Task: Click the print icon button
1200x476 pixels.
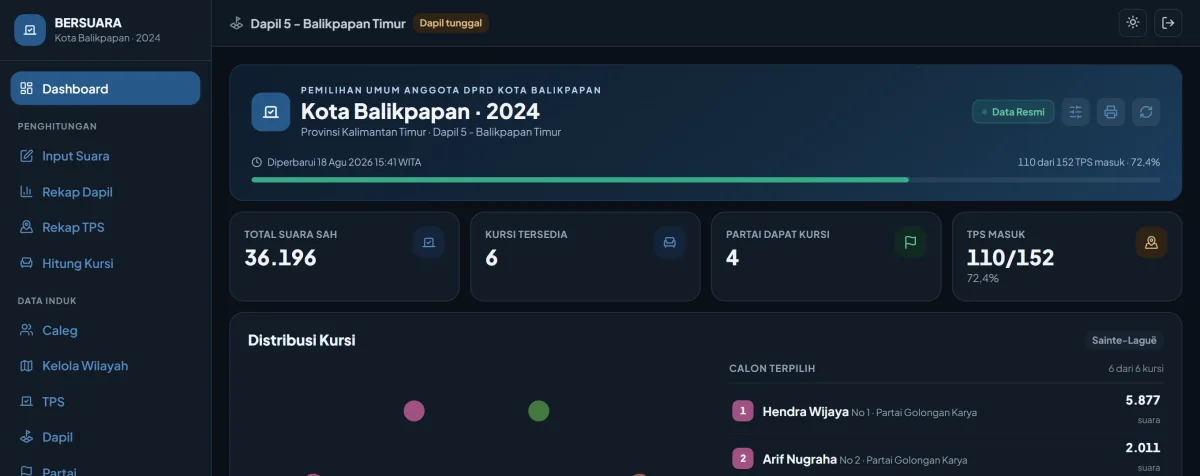Action: coord(1111,112)
